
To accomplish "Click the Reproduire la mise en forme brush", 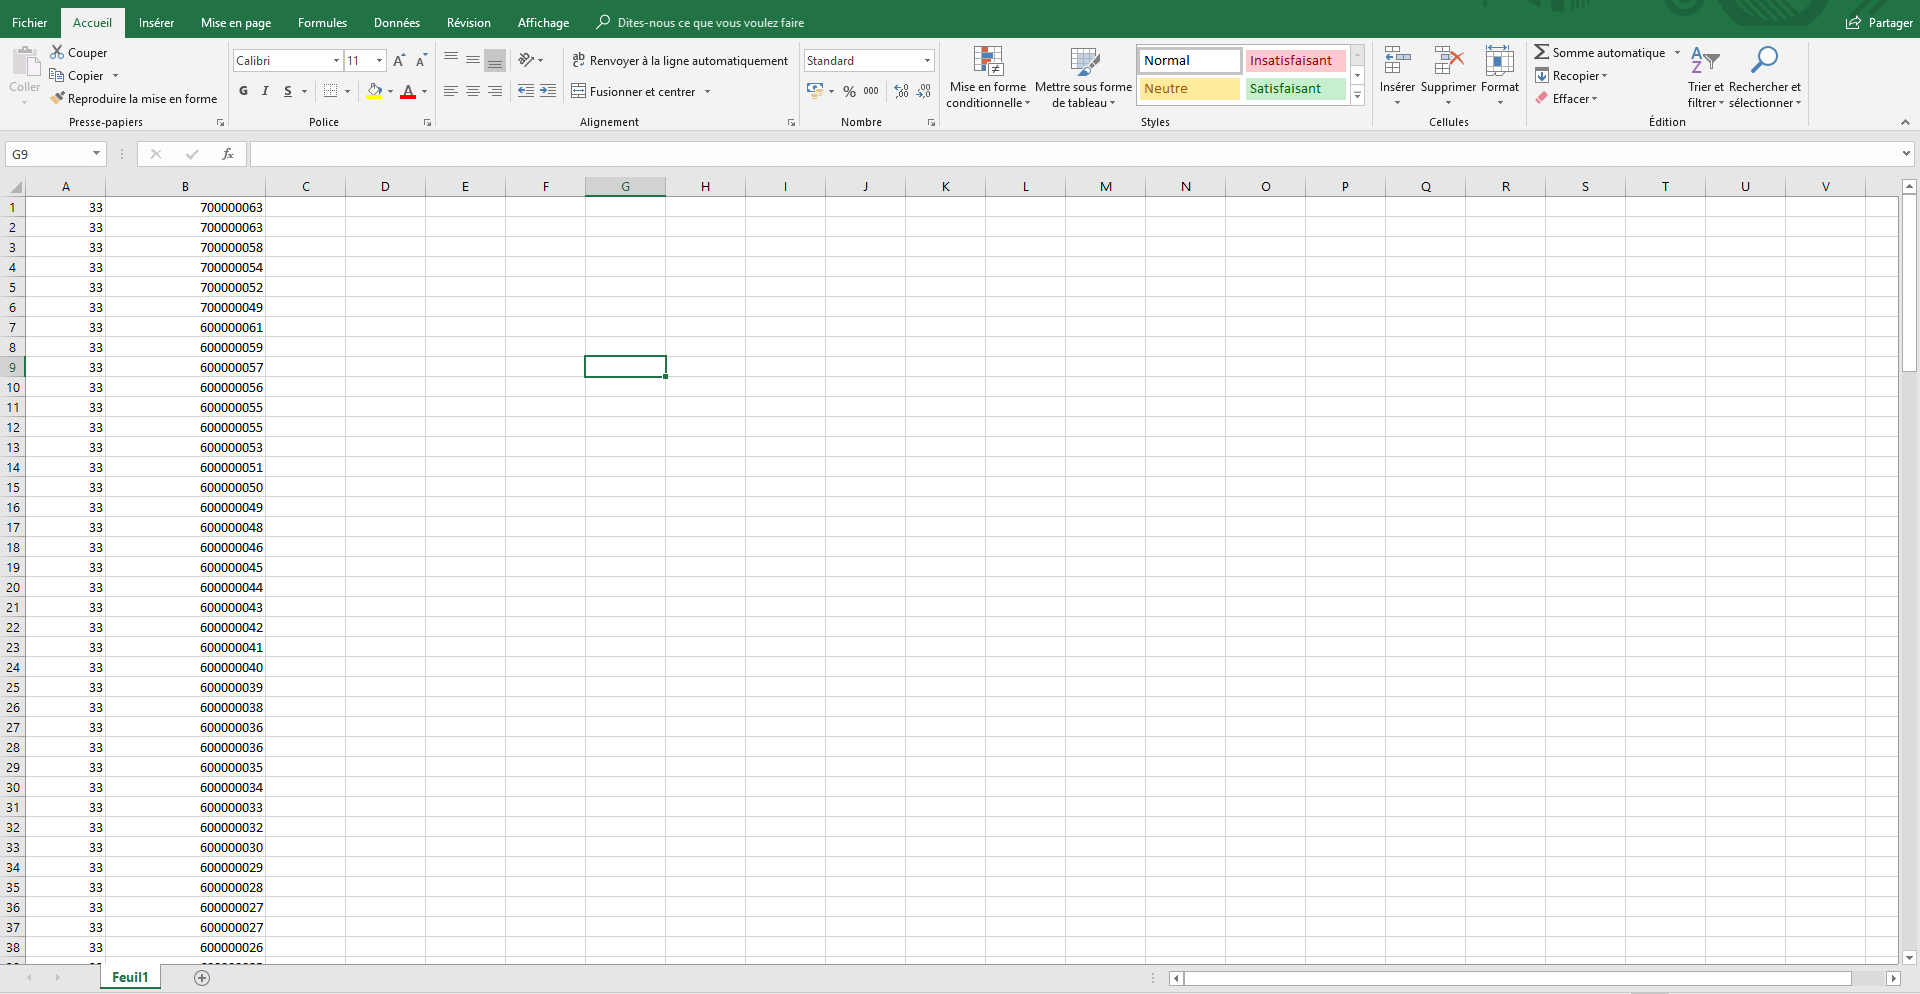I will (x=58, y=99).
